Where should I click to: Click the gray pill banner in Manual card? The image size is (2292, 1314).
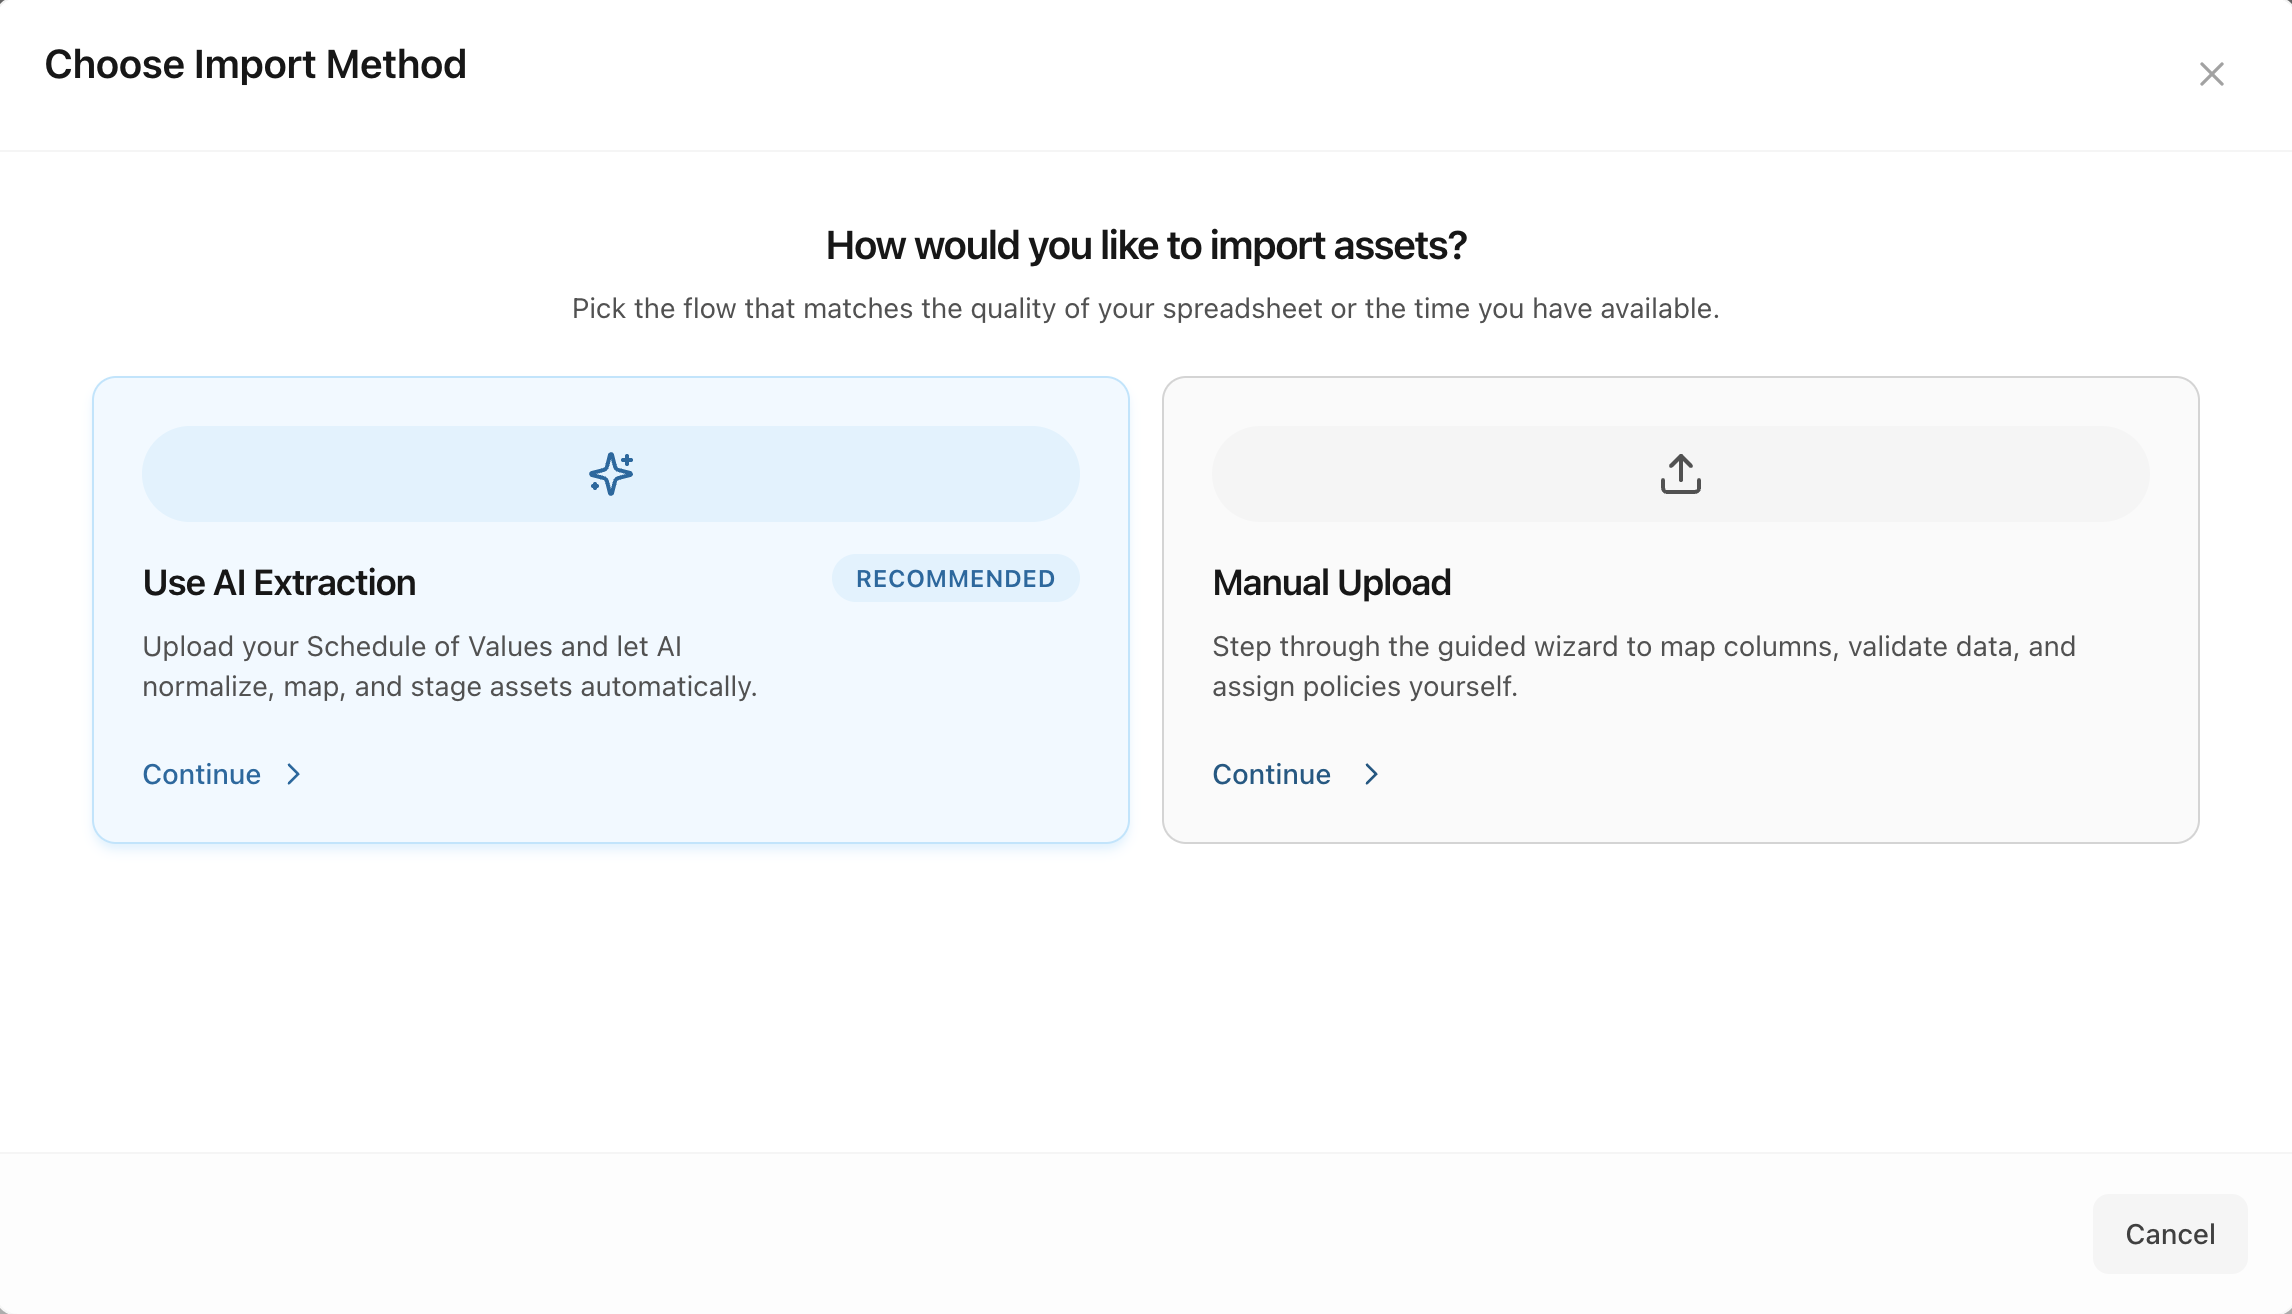(x=1450, y=474)
